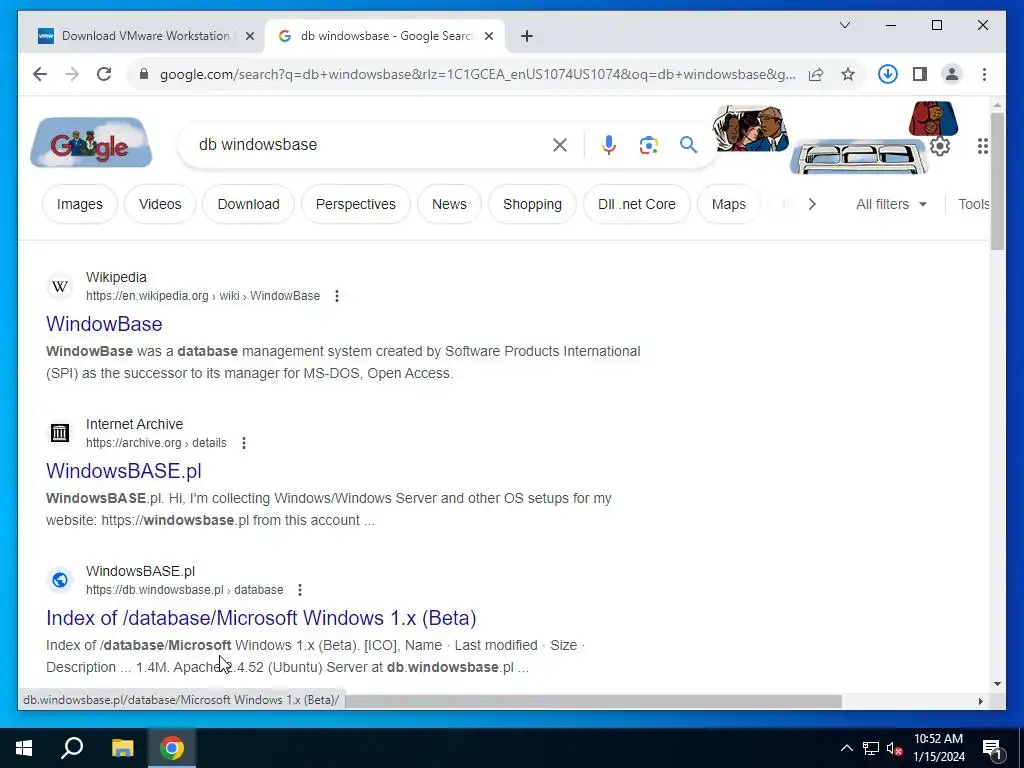This screenshot has height=768, width=1024.
Task: Click the address bar URL
Action: 477,74
